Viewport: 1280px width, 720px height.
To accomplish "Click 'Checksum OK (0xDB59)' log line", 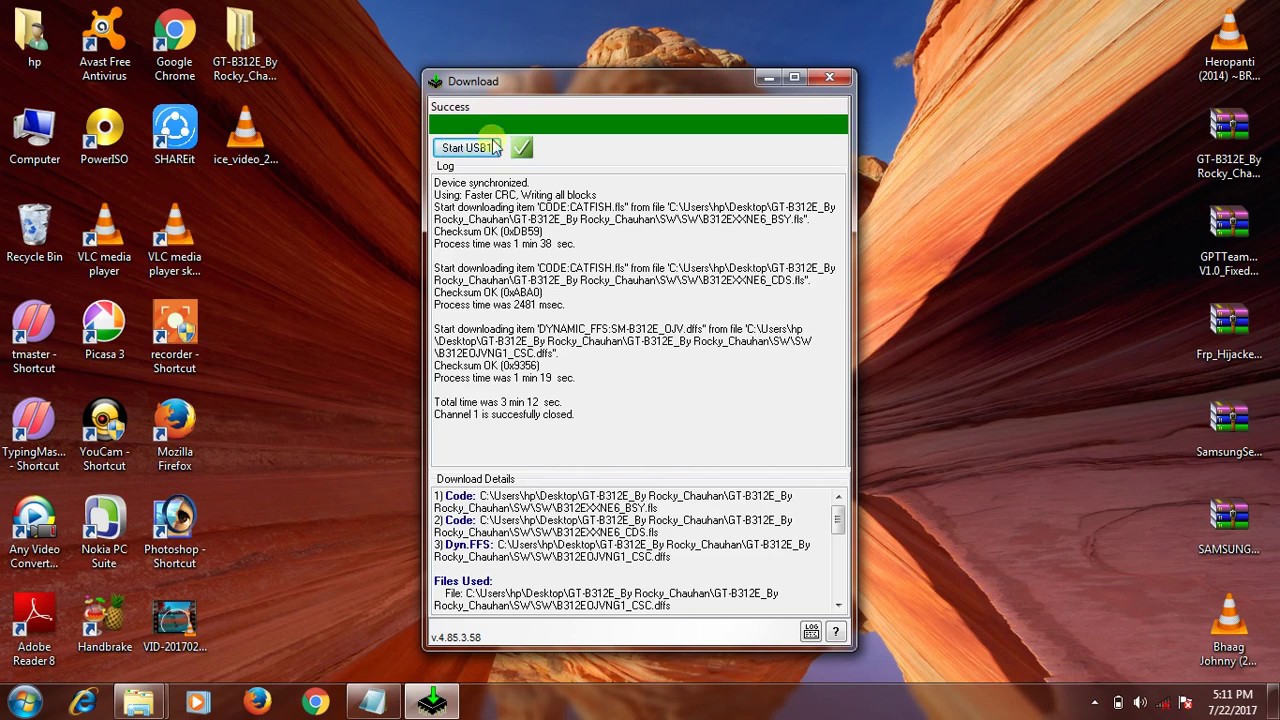I will 488,232.
